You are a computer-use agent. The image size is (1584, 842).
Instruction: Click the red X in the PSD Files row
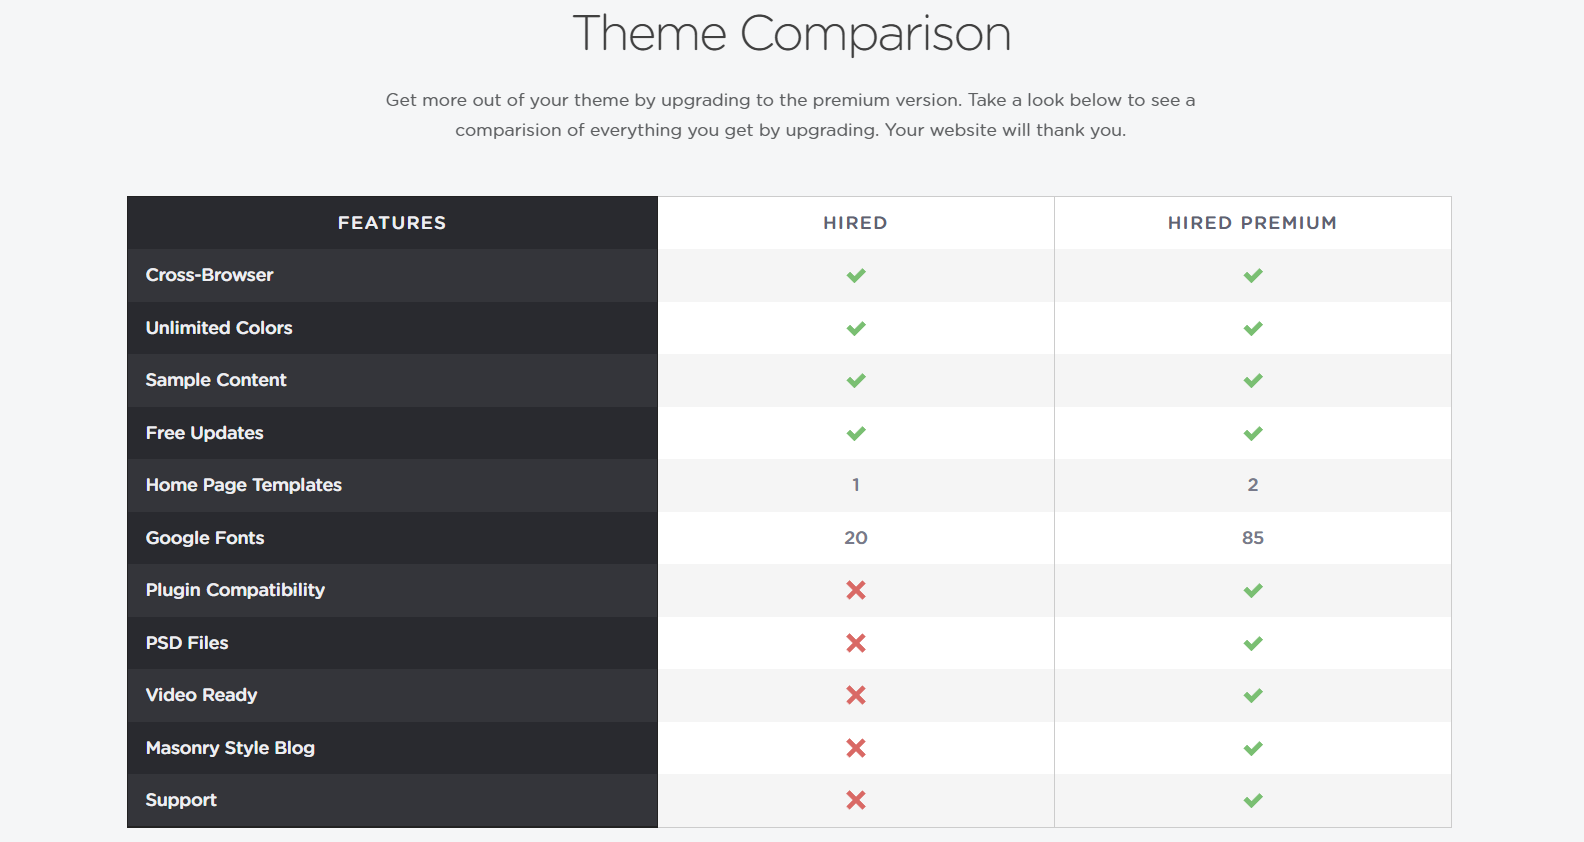coord(855,643)
